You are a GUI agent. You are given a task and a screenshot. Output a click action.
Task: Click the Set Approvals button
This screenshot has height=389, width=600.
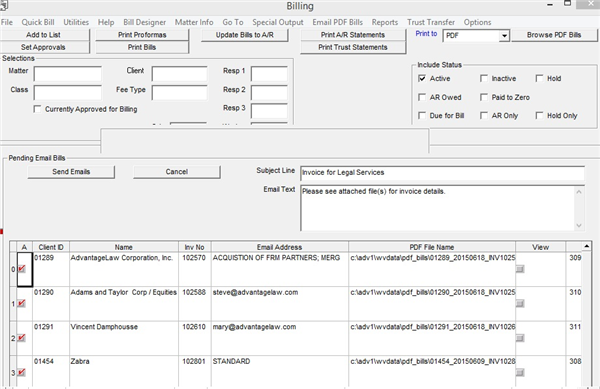click(44, 47)
